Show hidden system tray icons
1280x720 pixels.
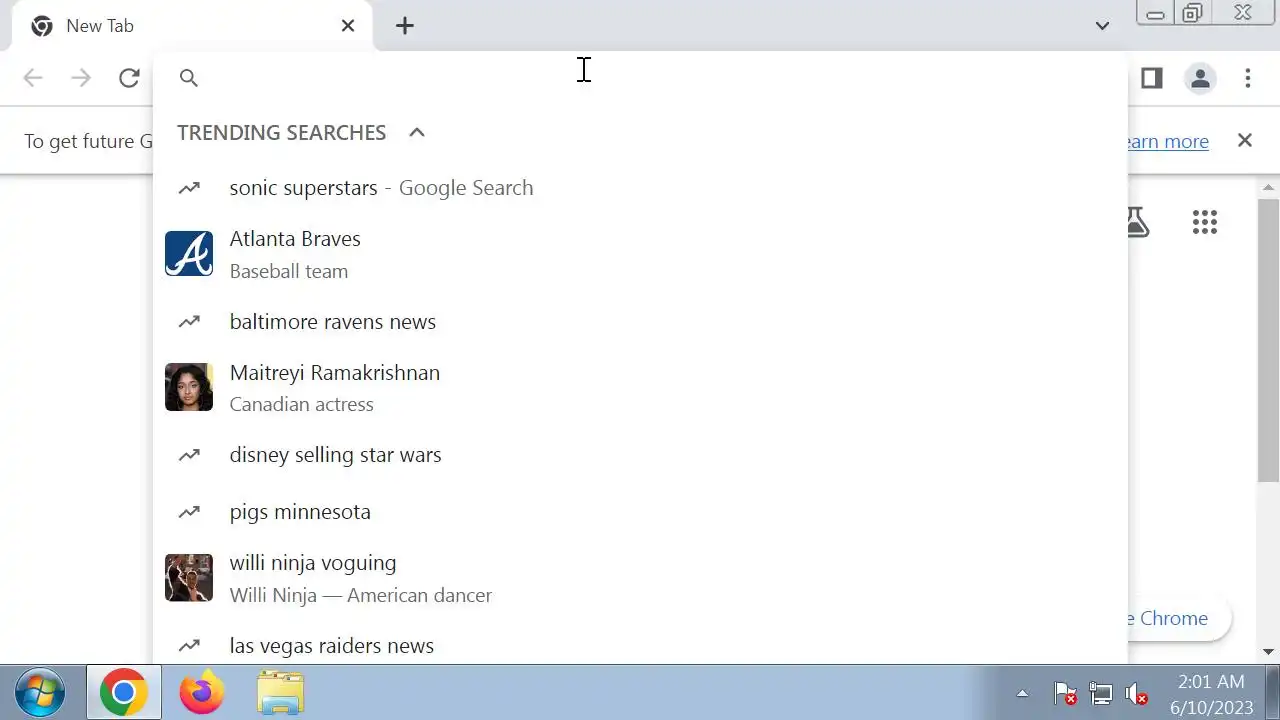pyautogui.click(x=1022, y=693)
